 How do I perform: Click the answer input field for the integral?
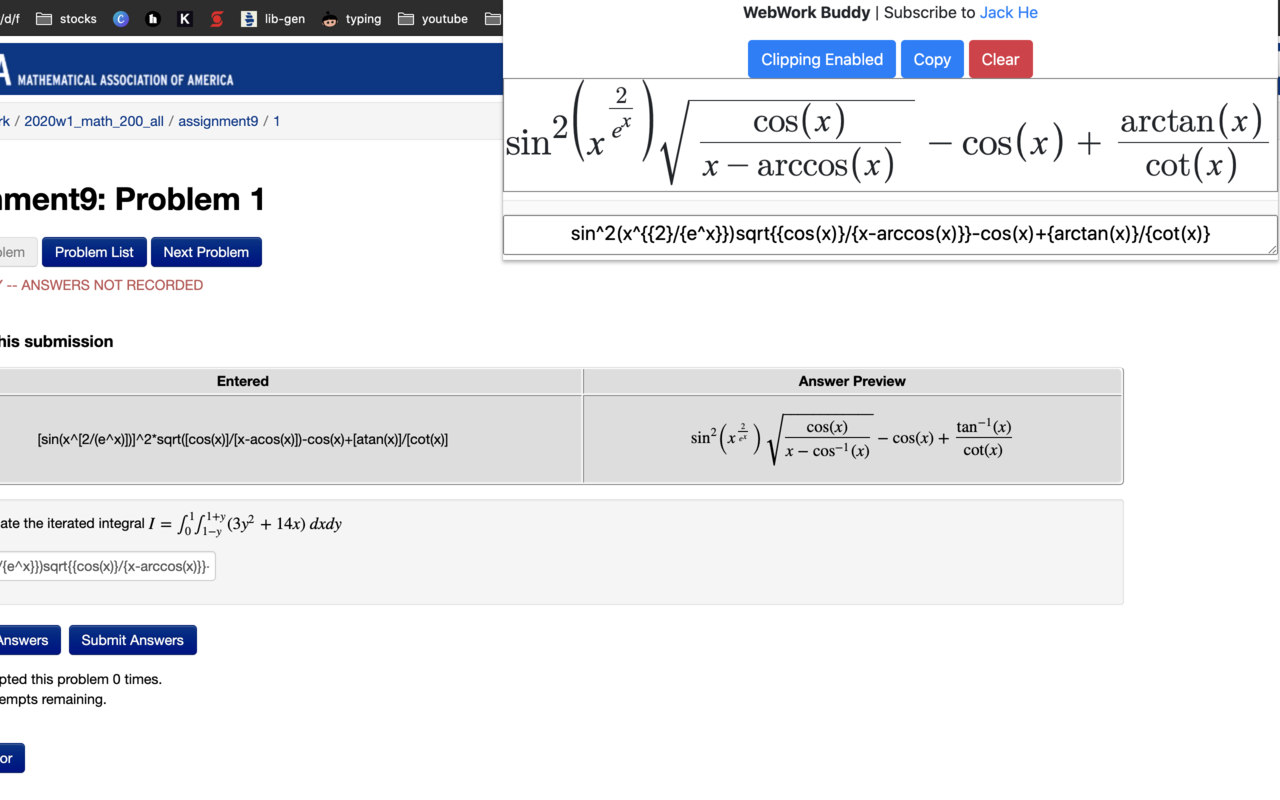pos(107,567)
